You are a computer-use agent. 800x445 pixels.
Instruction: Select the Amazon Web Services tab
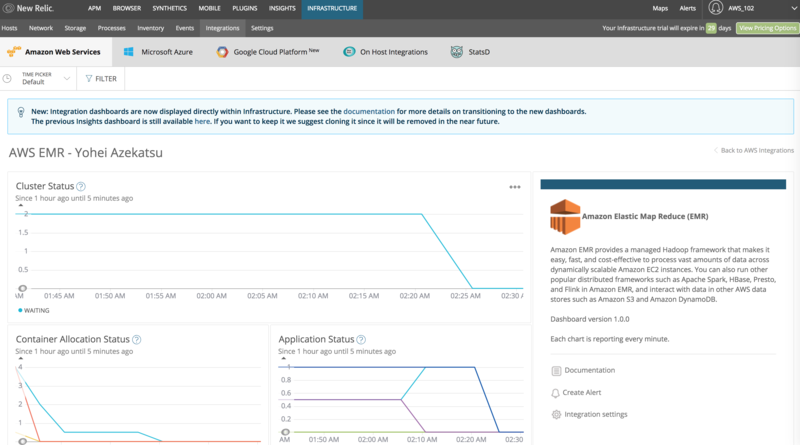click(56, 52)
